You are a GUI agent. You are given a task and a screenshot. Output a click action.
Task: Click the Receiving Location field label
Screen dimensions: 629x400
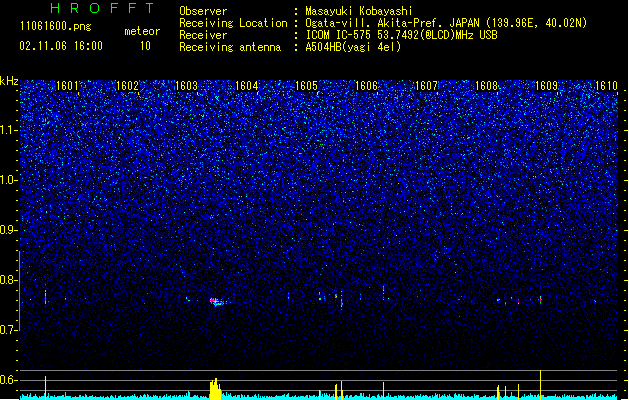coord(233,23)
